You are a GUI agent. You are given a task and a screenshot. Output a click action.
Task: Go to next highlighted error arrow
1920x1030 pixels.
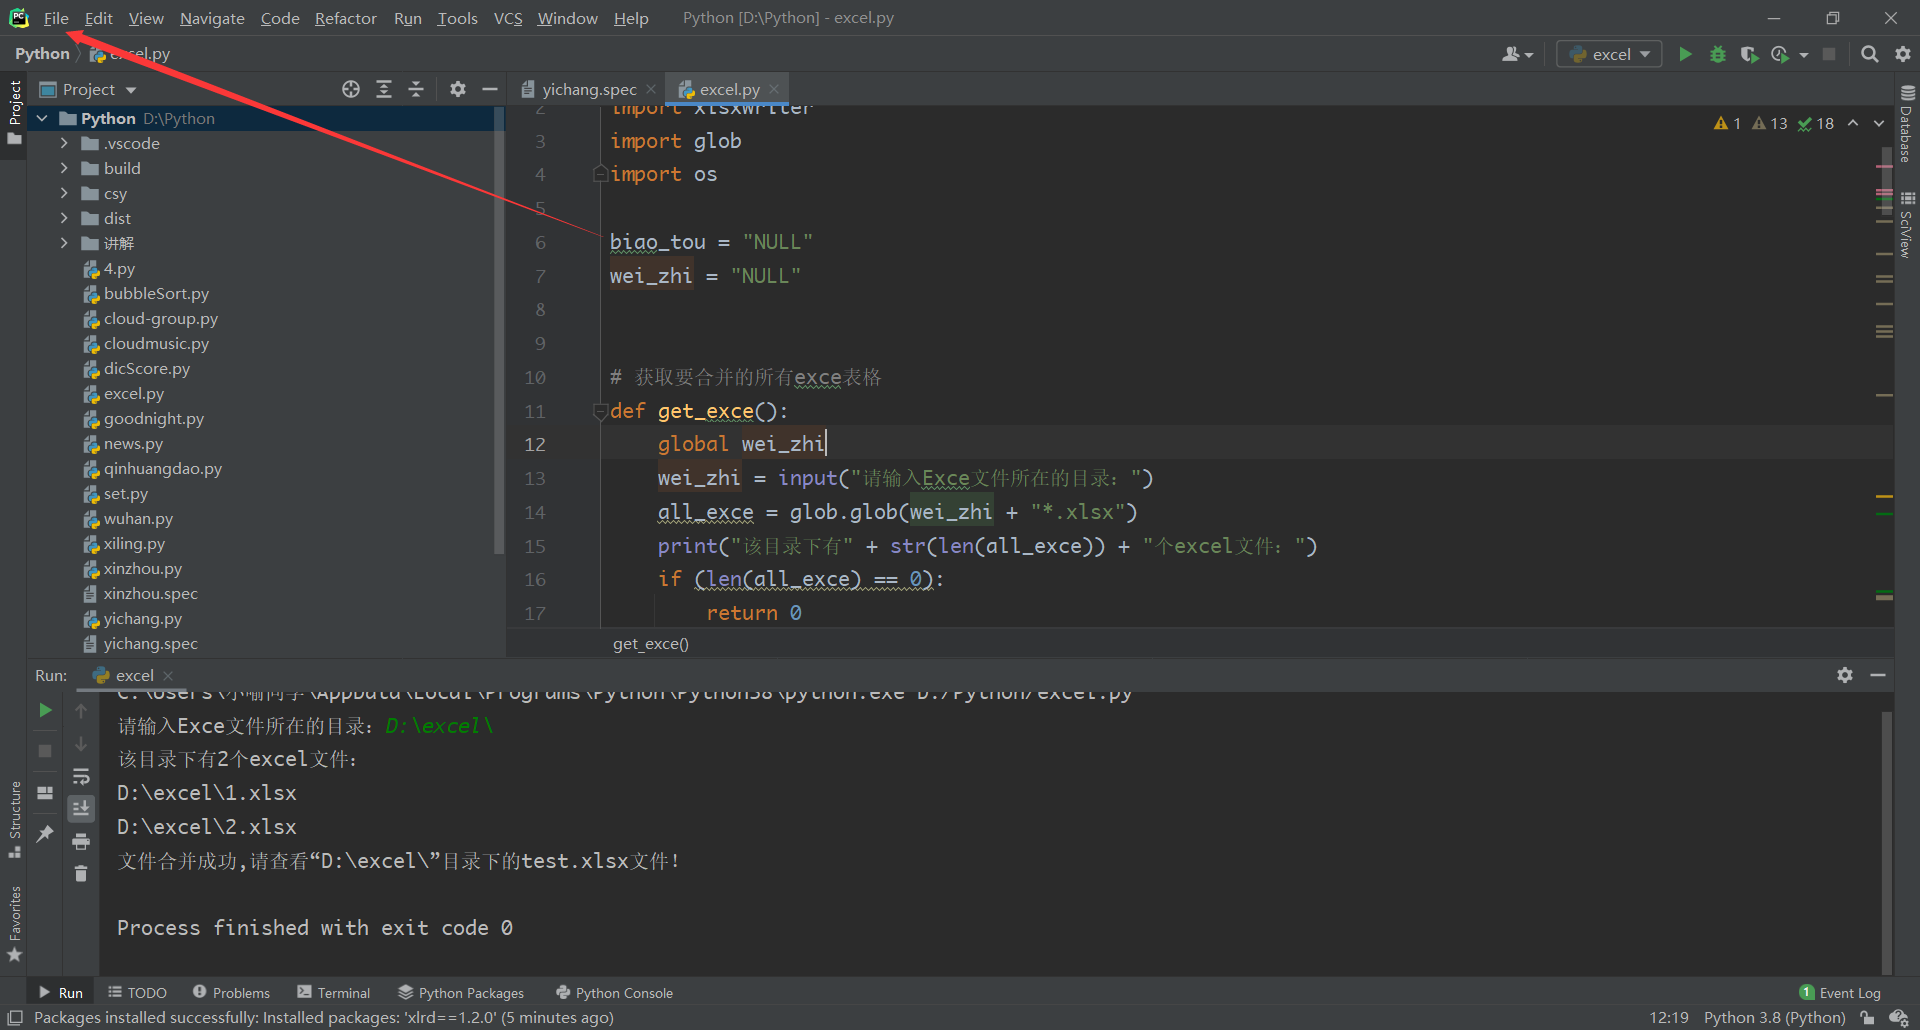tap(1879, 123)
